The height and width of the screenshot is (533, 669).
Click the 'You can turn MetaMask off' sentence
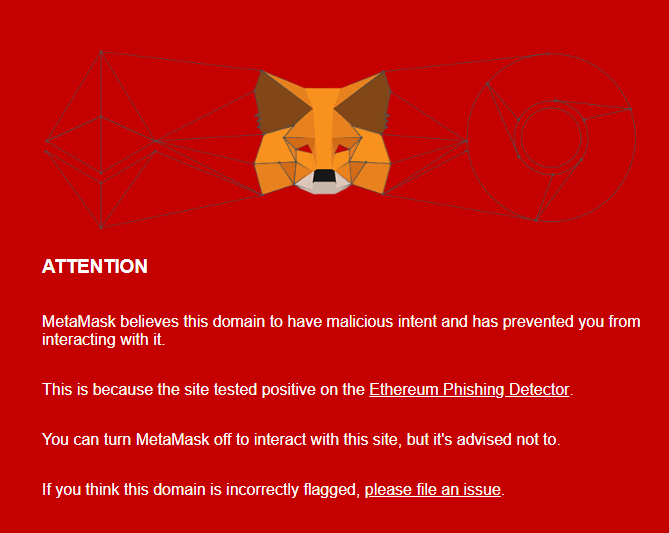tap(301, 440)
